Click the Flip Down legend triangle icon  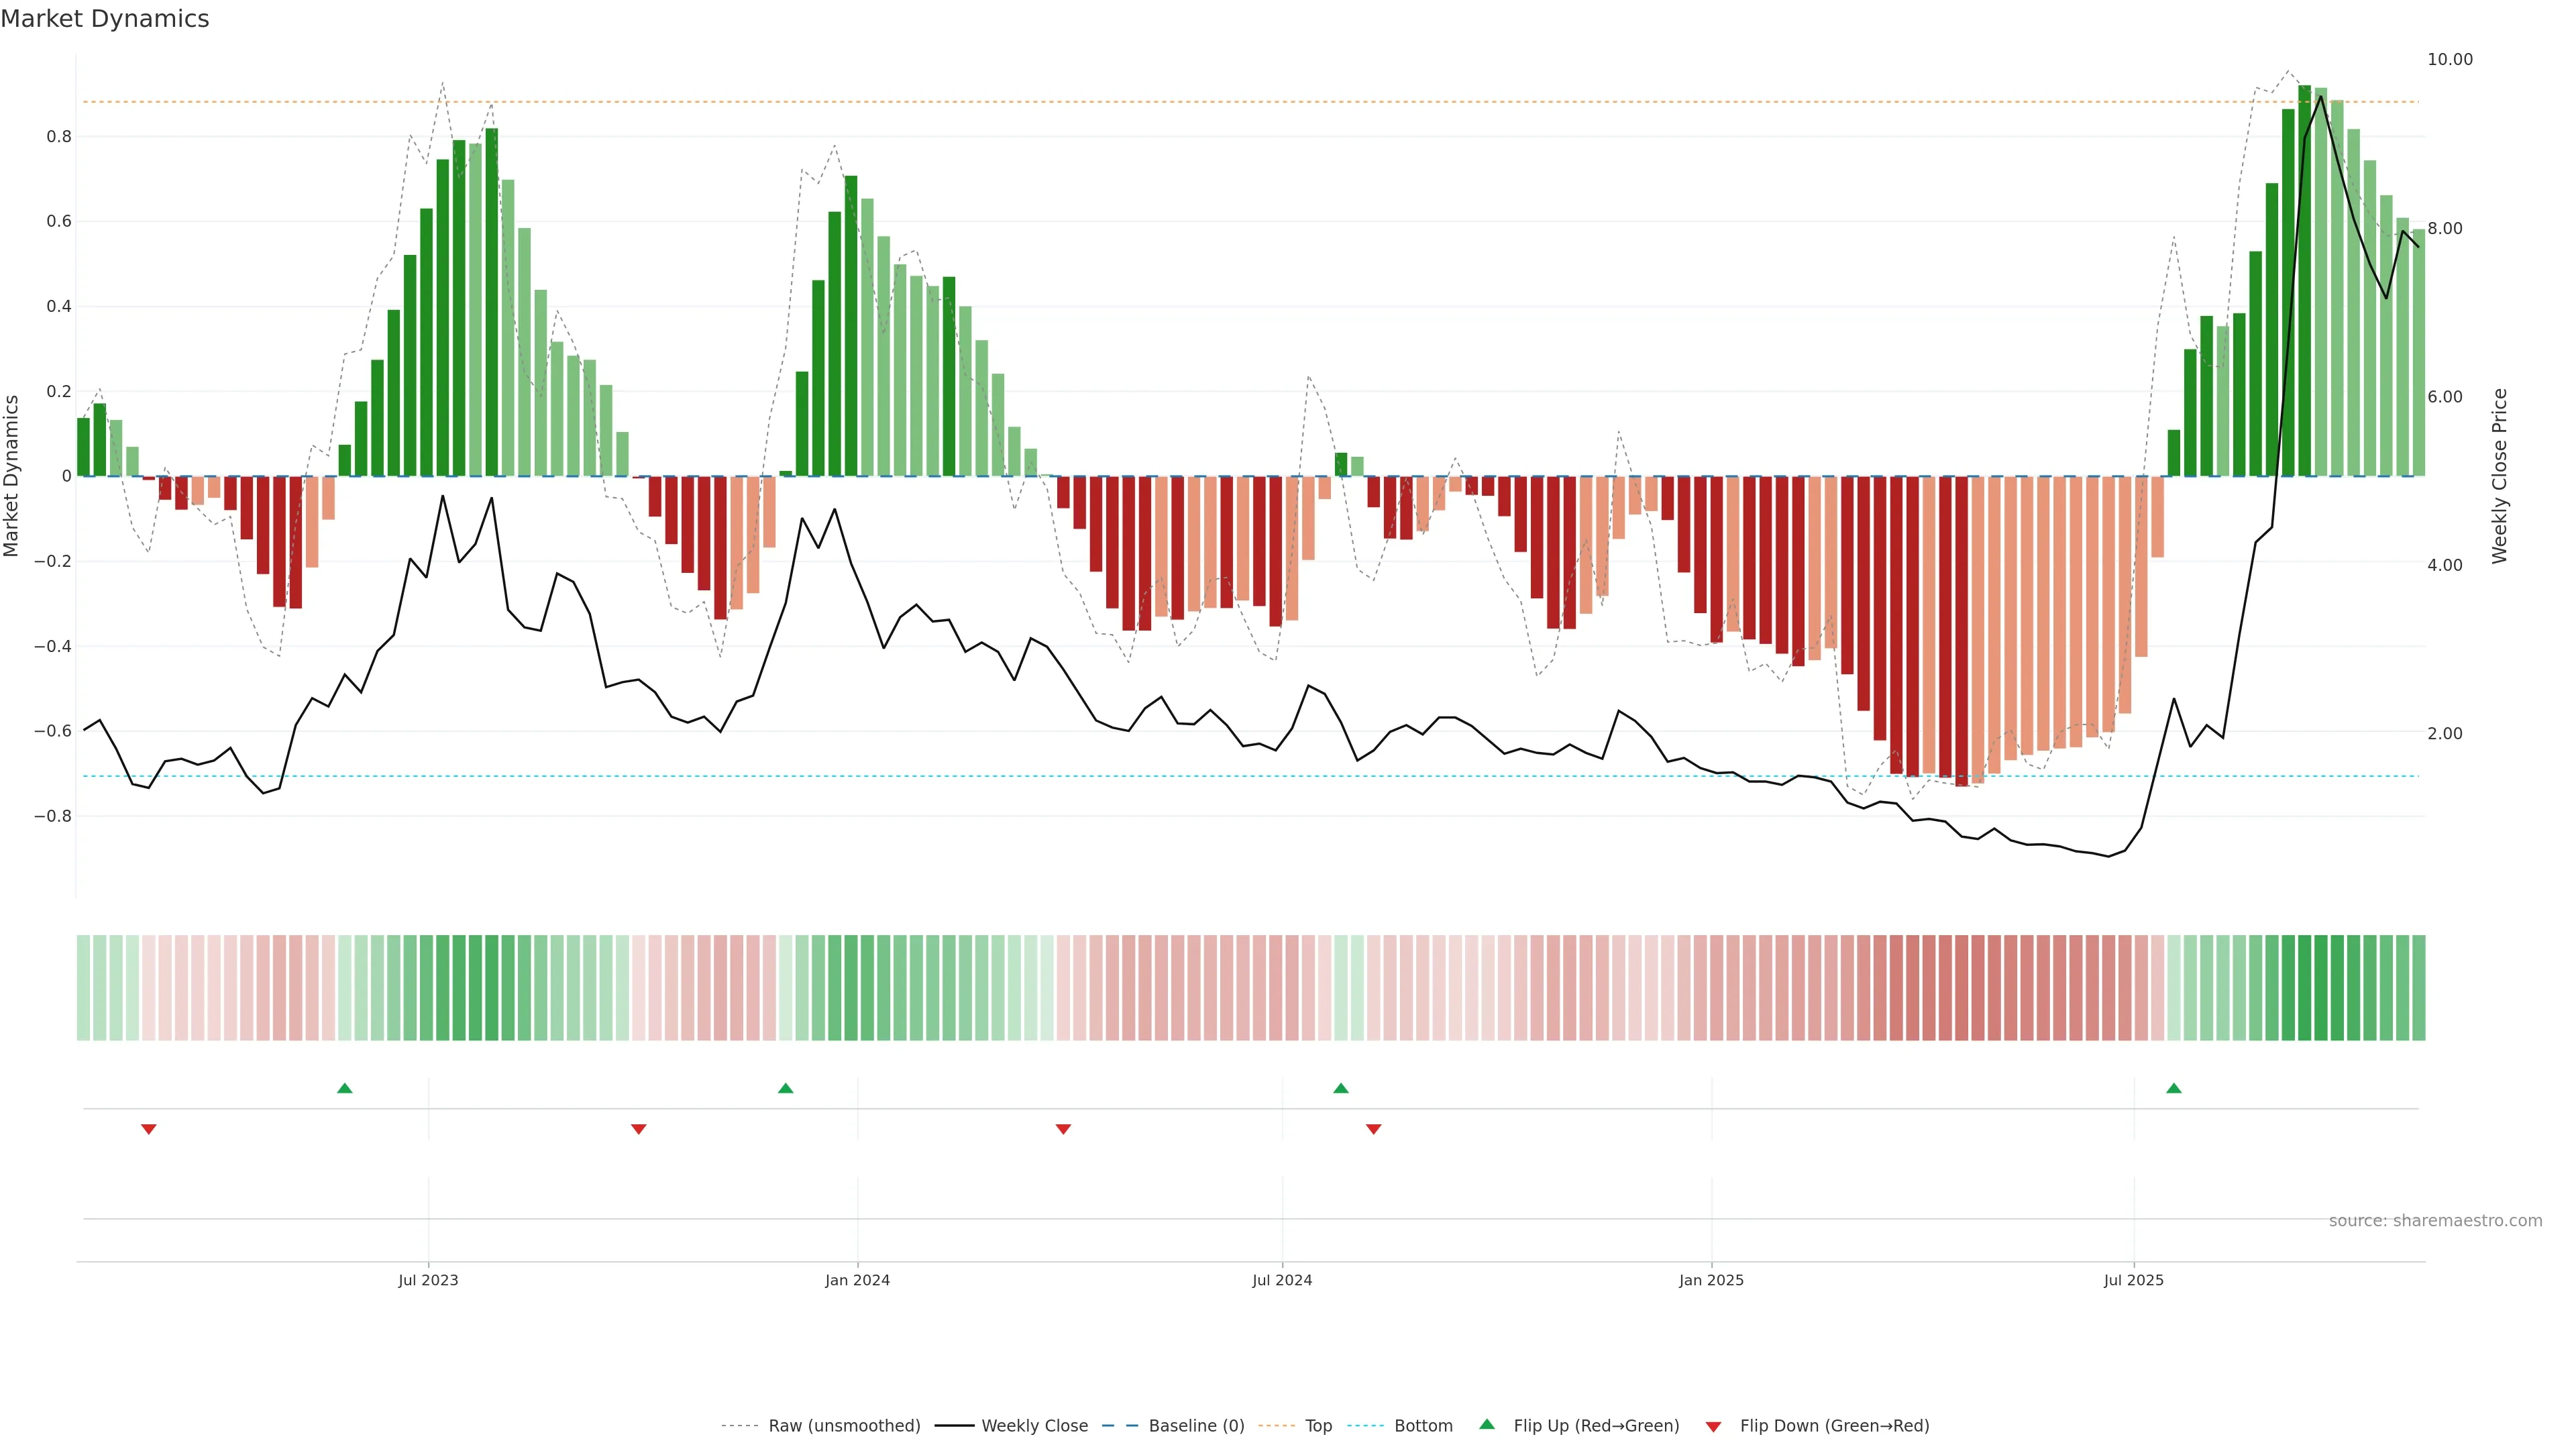pos(1713,1427)
